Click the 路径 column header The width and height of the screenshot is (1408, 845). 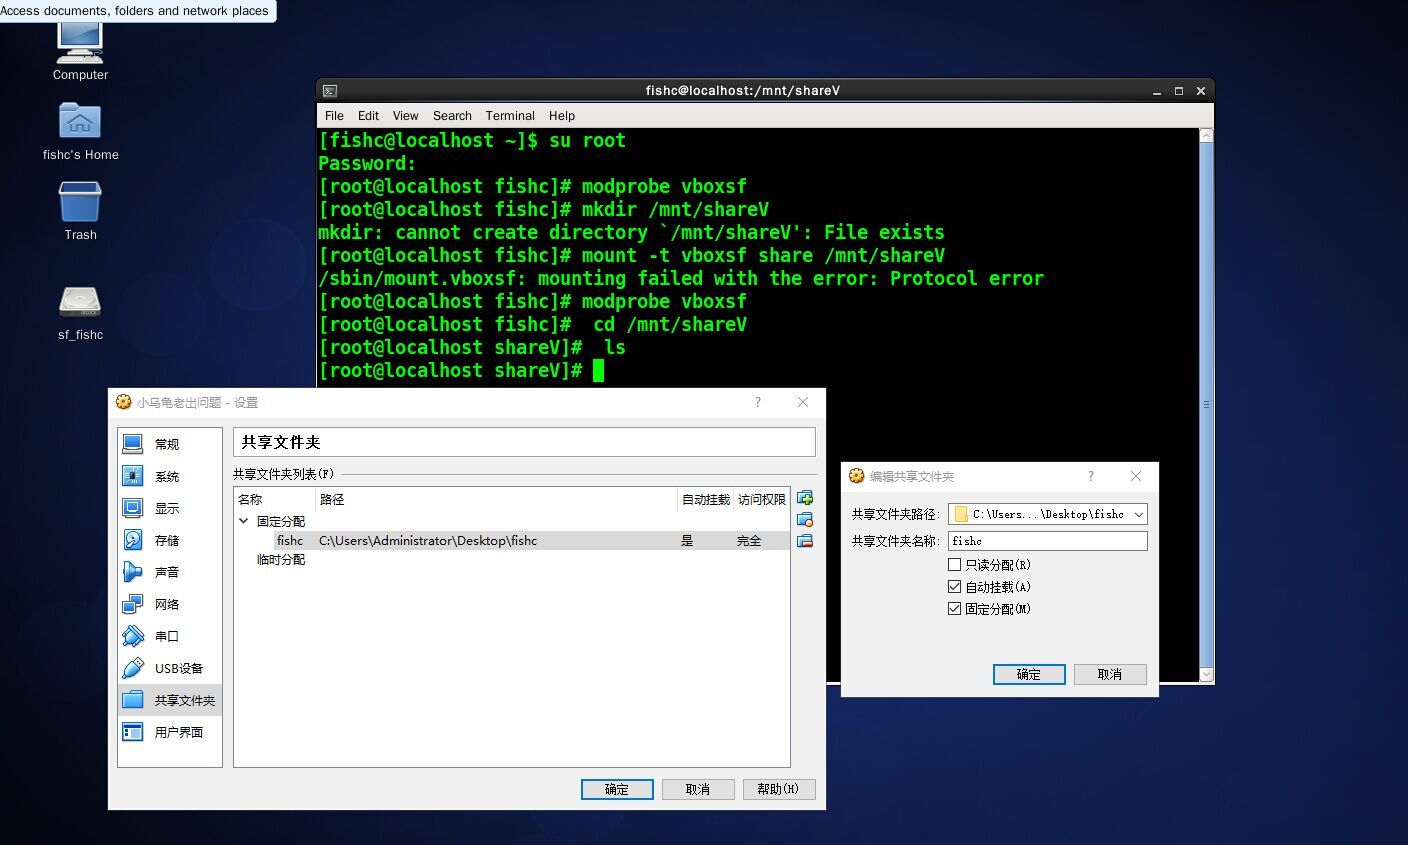click(497, 499)
